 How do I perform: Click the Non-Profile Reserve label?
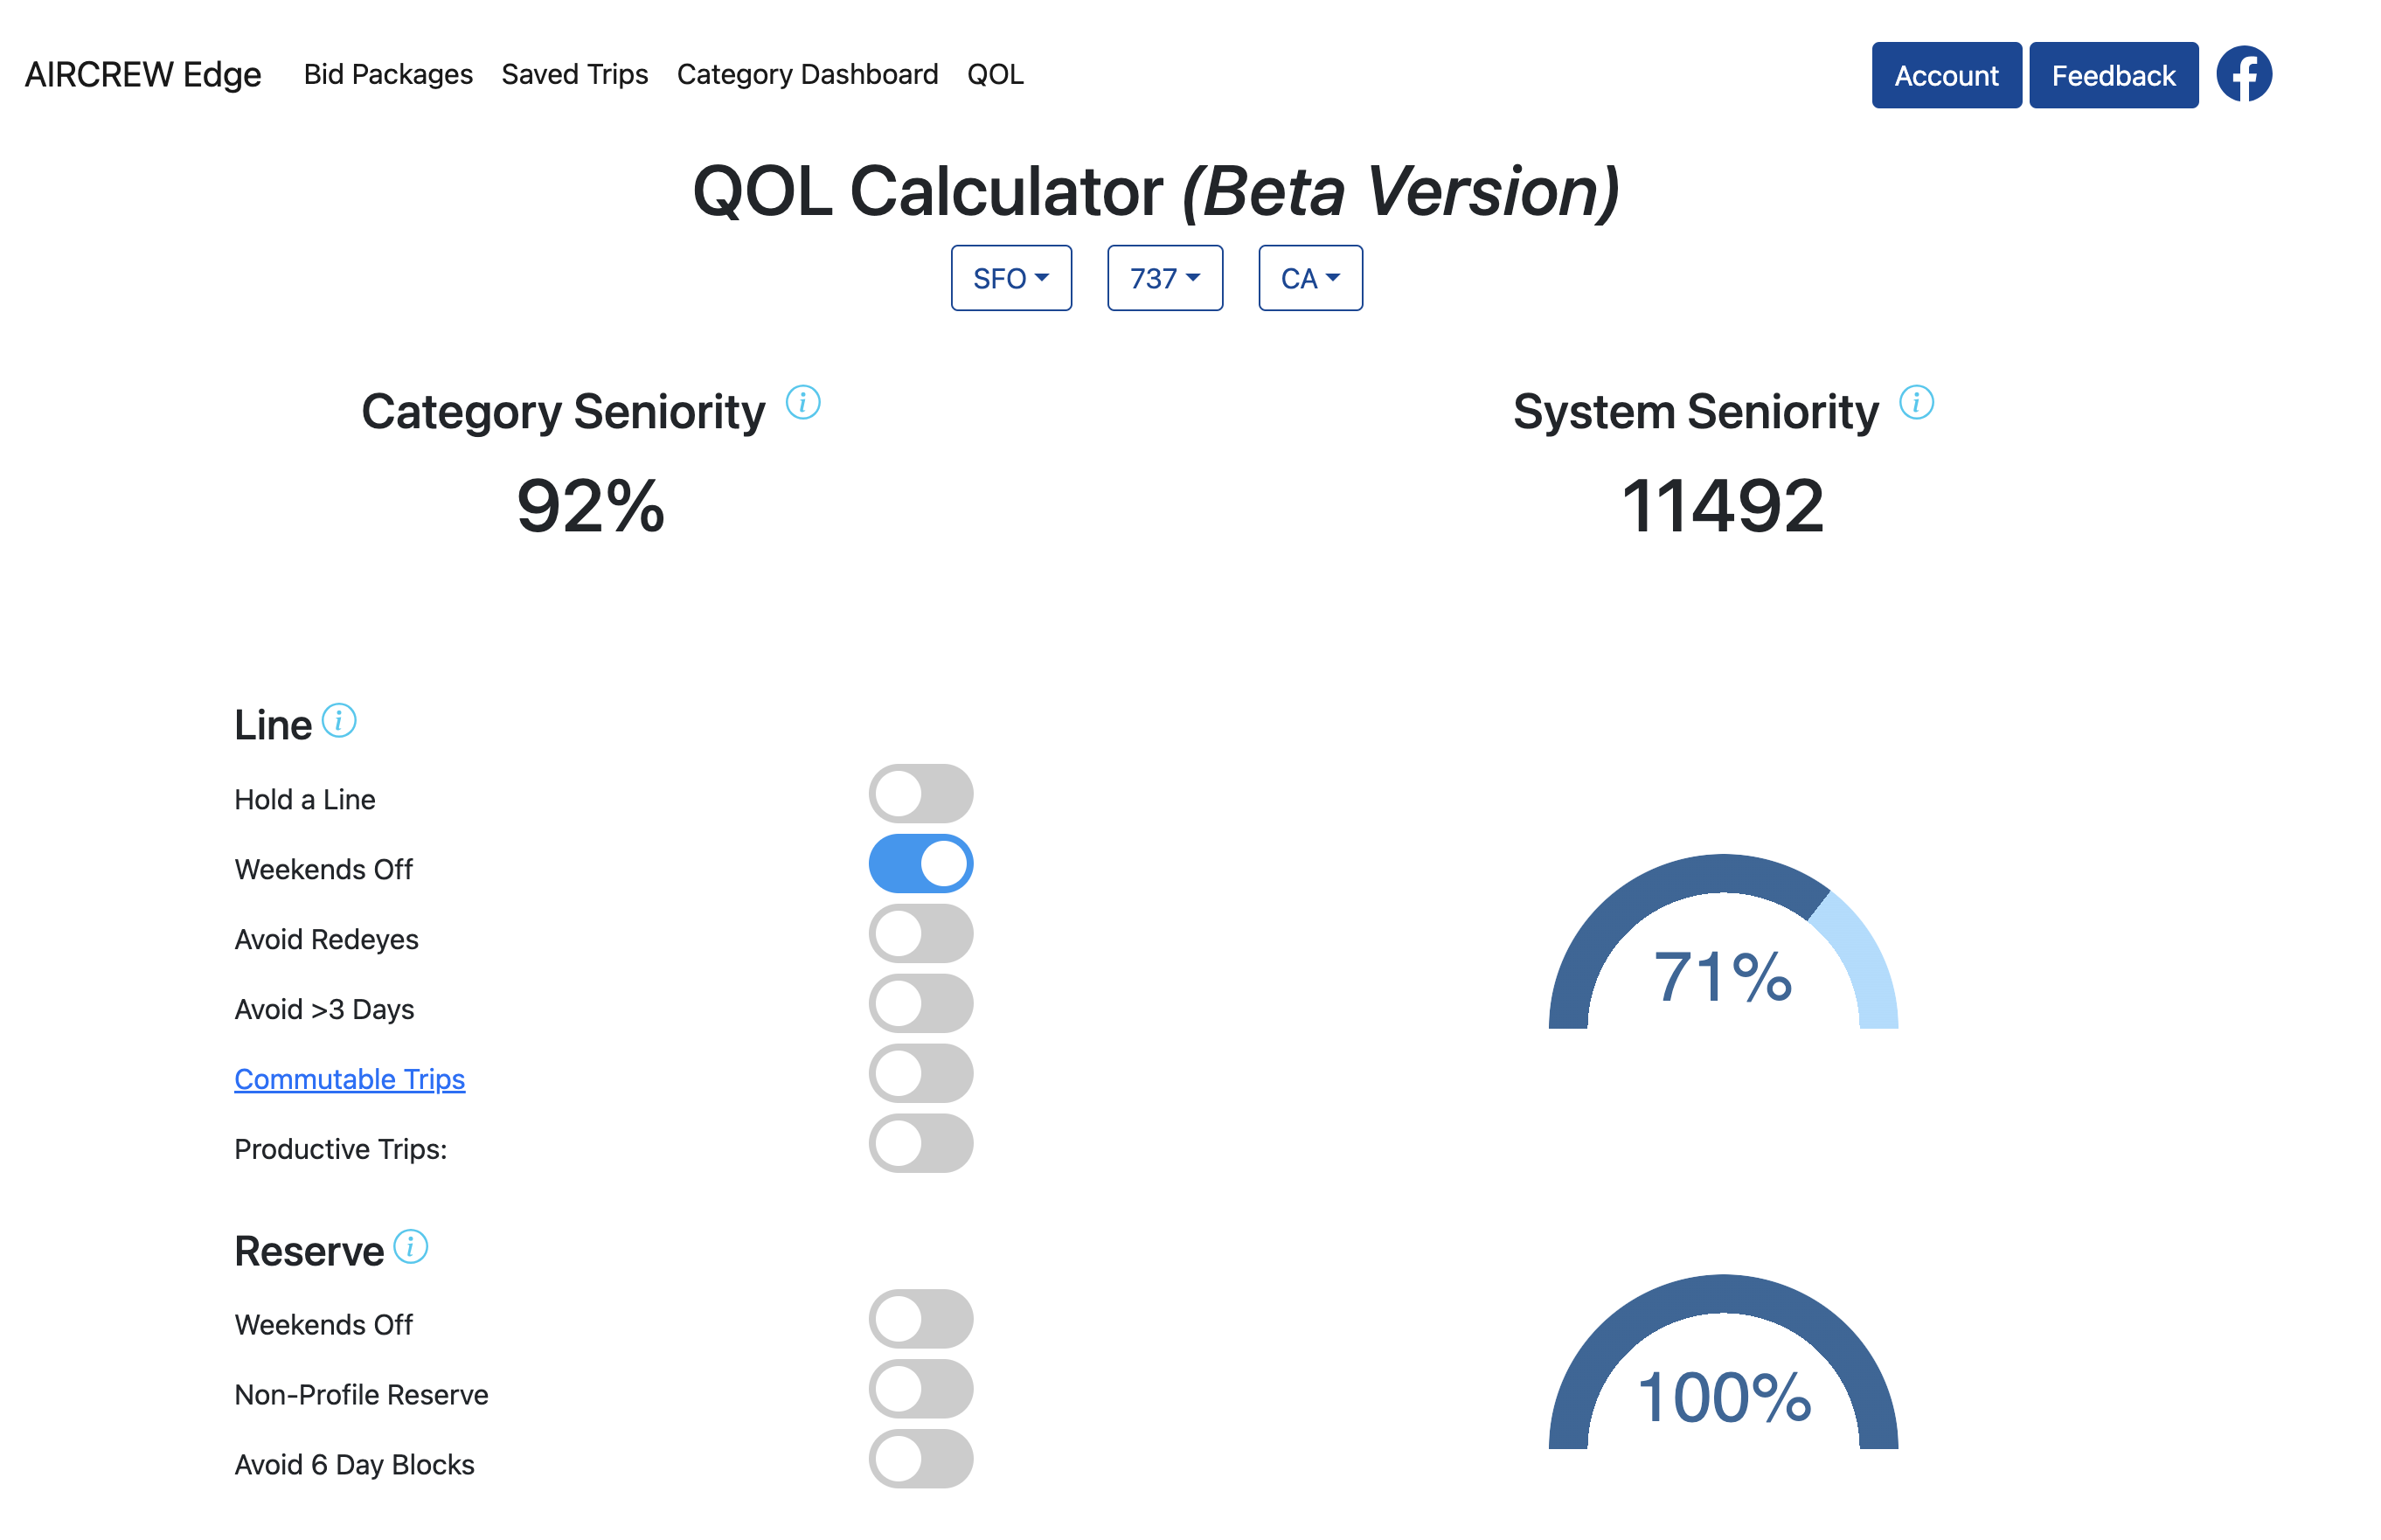(x=361, y=1394)
